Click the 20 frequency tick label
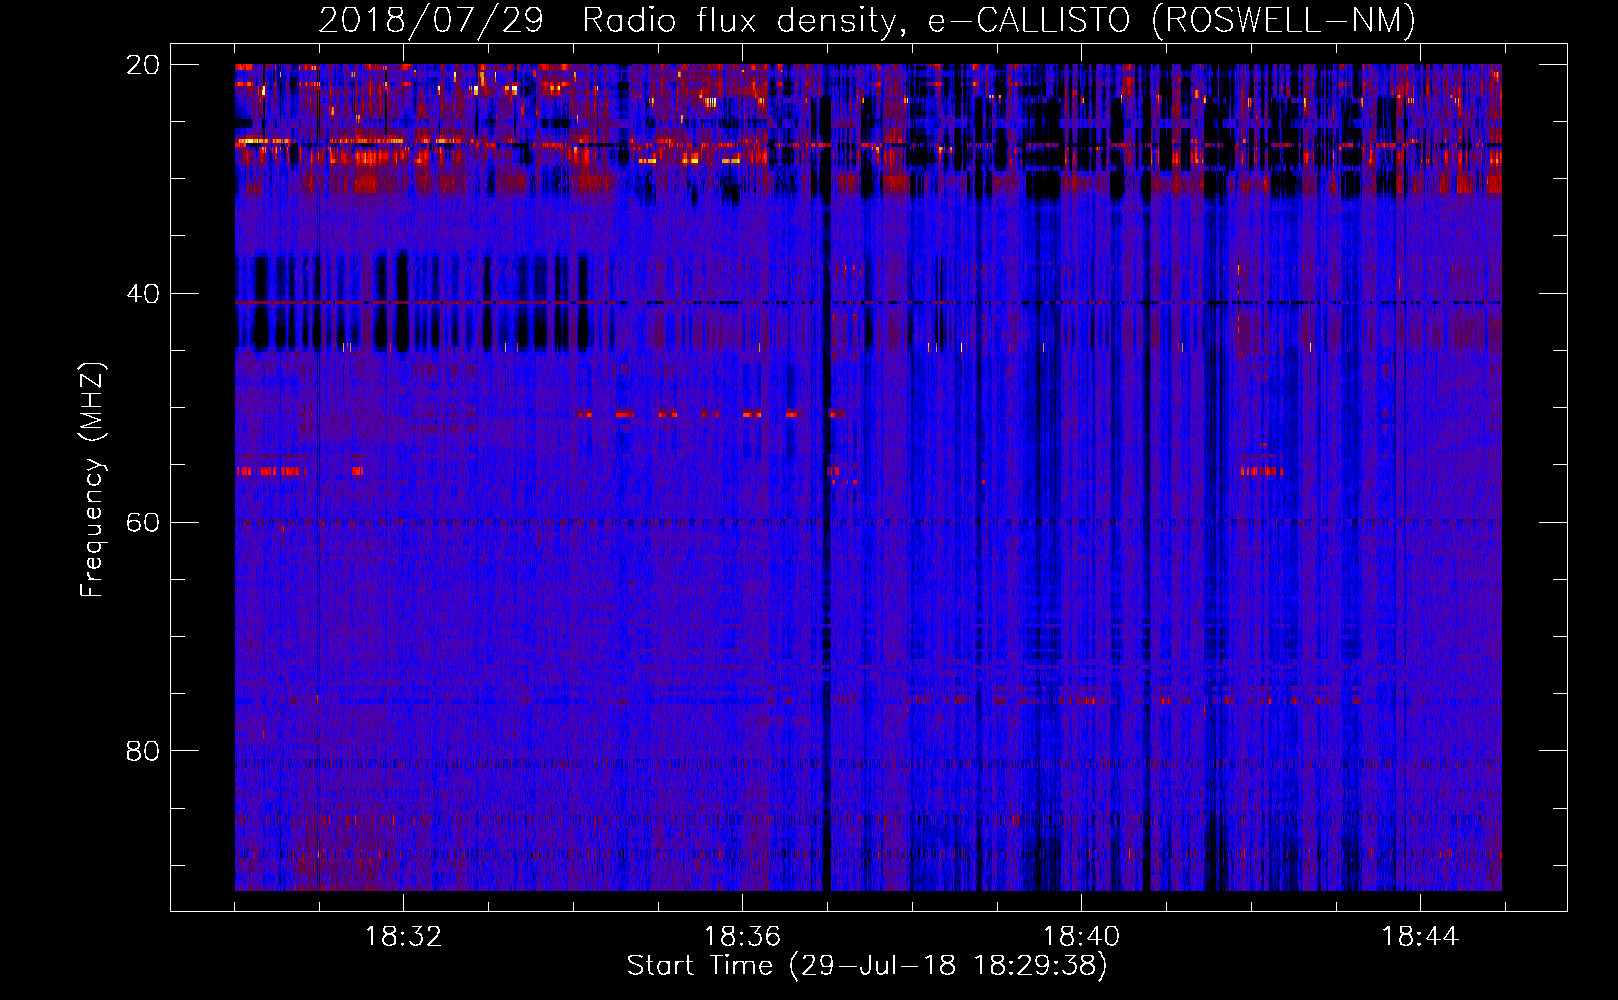Viewport: 1618px width, 1000px height. pos(143,65)
